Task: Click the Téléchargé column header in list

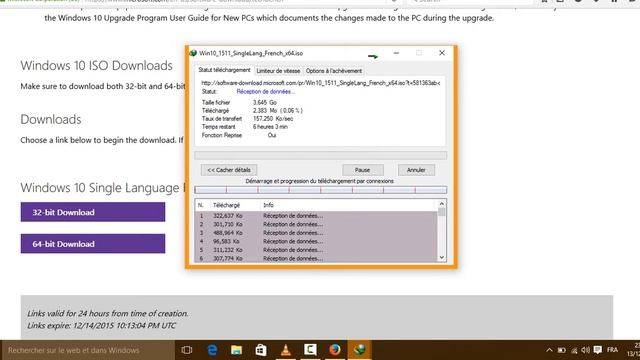Action: pos(235,205)
